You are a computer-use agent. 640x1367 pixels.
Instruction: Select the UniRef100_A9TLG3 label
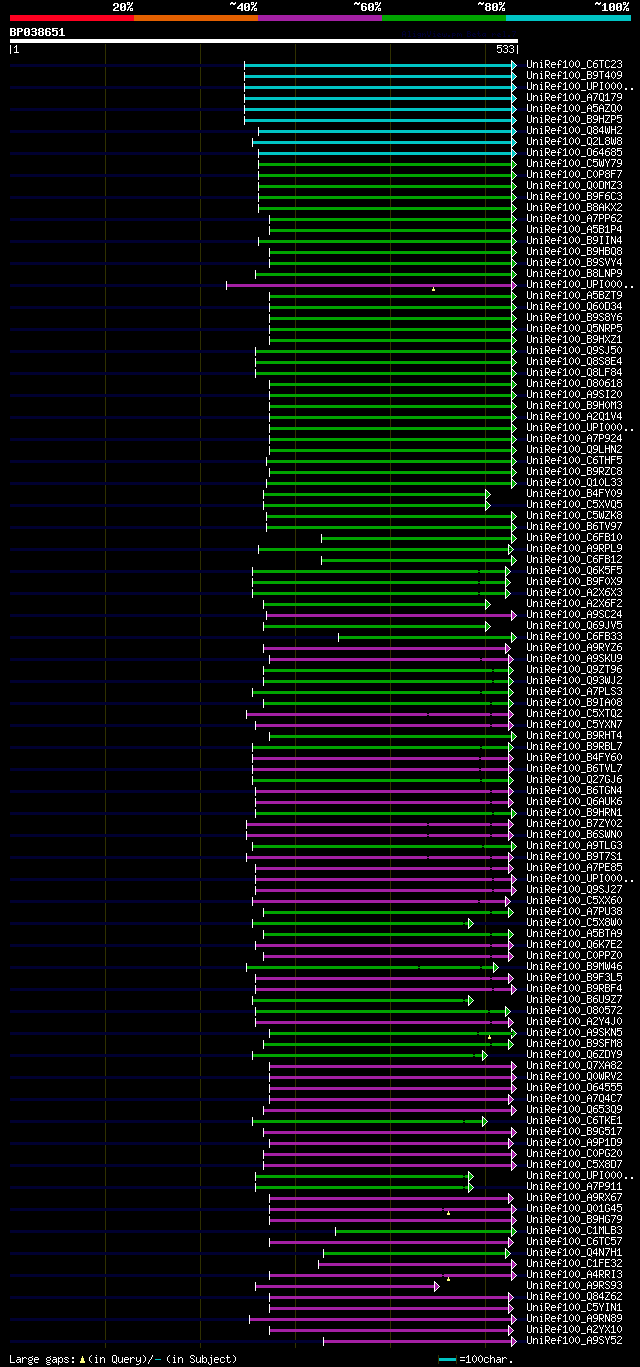pyautogui.click(x=574, y=846)
